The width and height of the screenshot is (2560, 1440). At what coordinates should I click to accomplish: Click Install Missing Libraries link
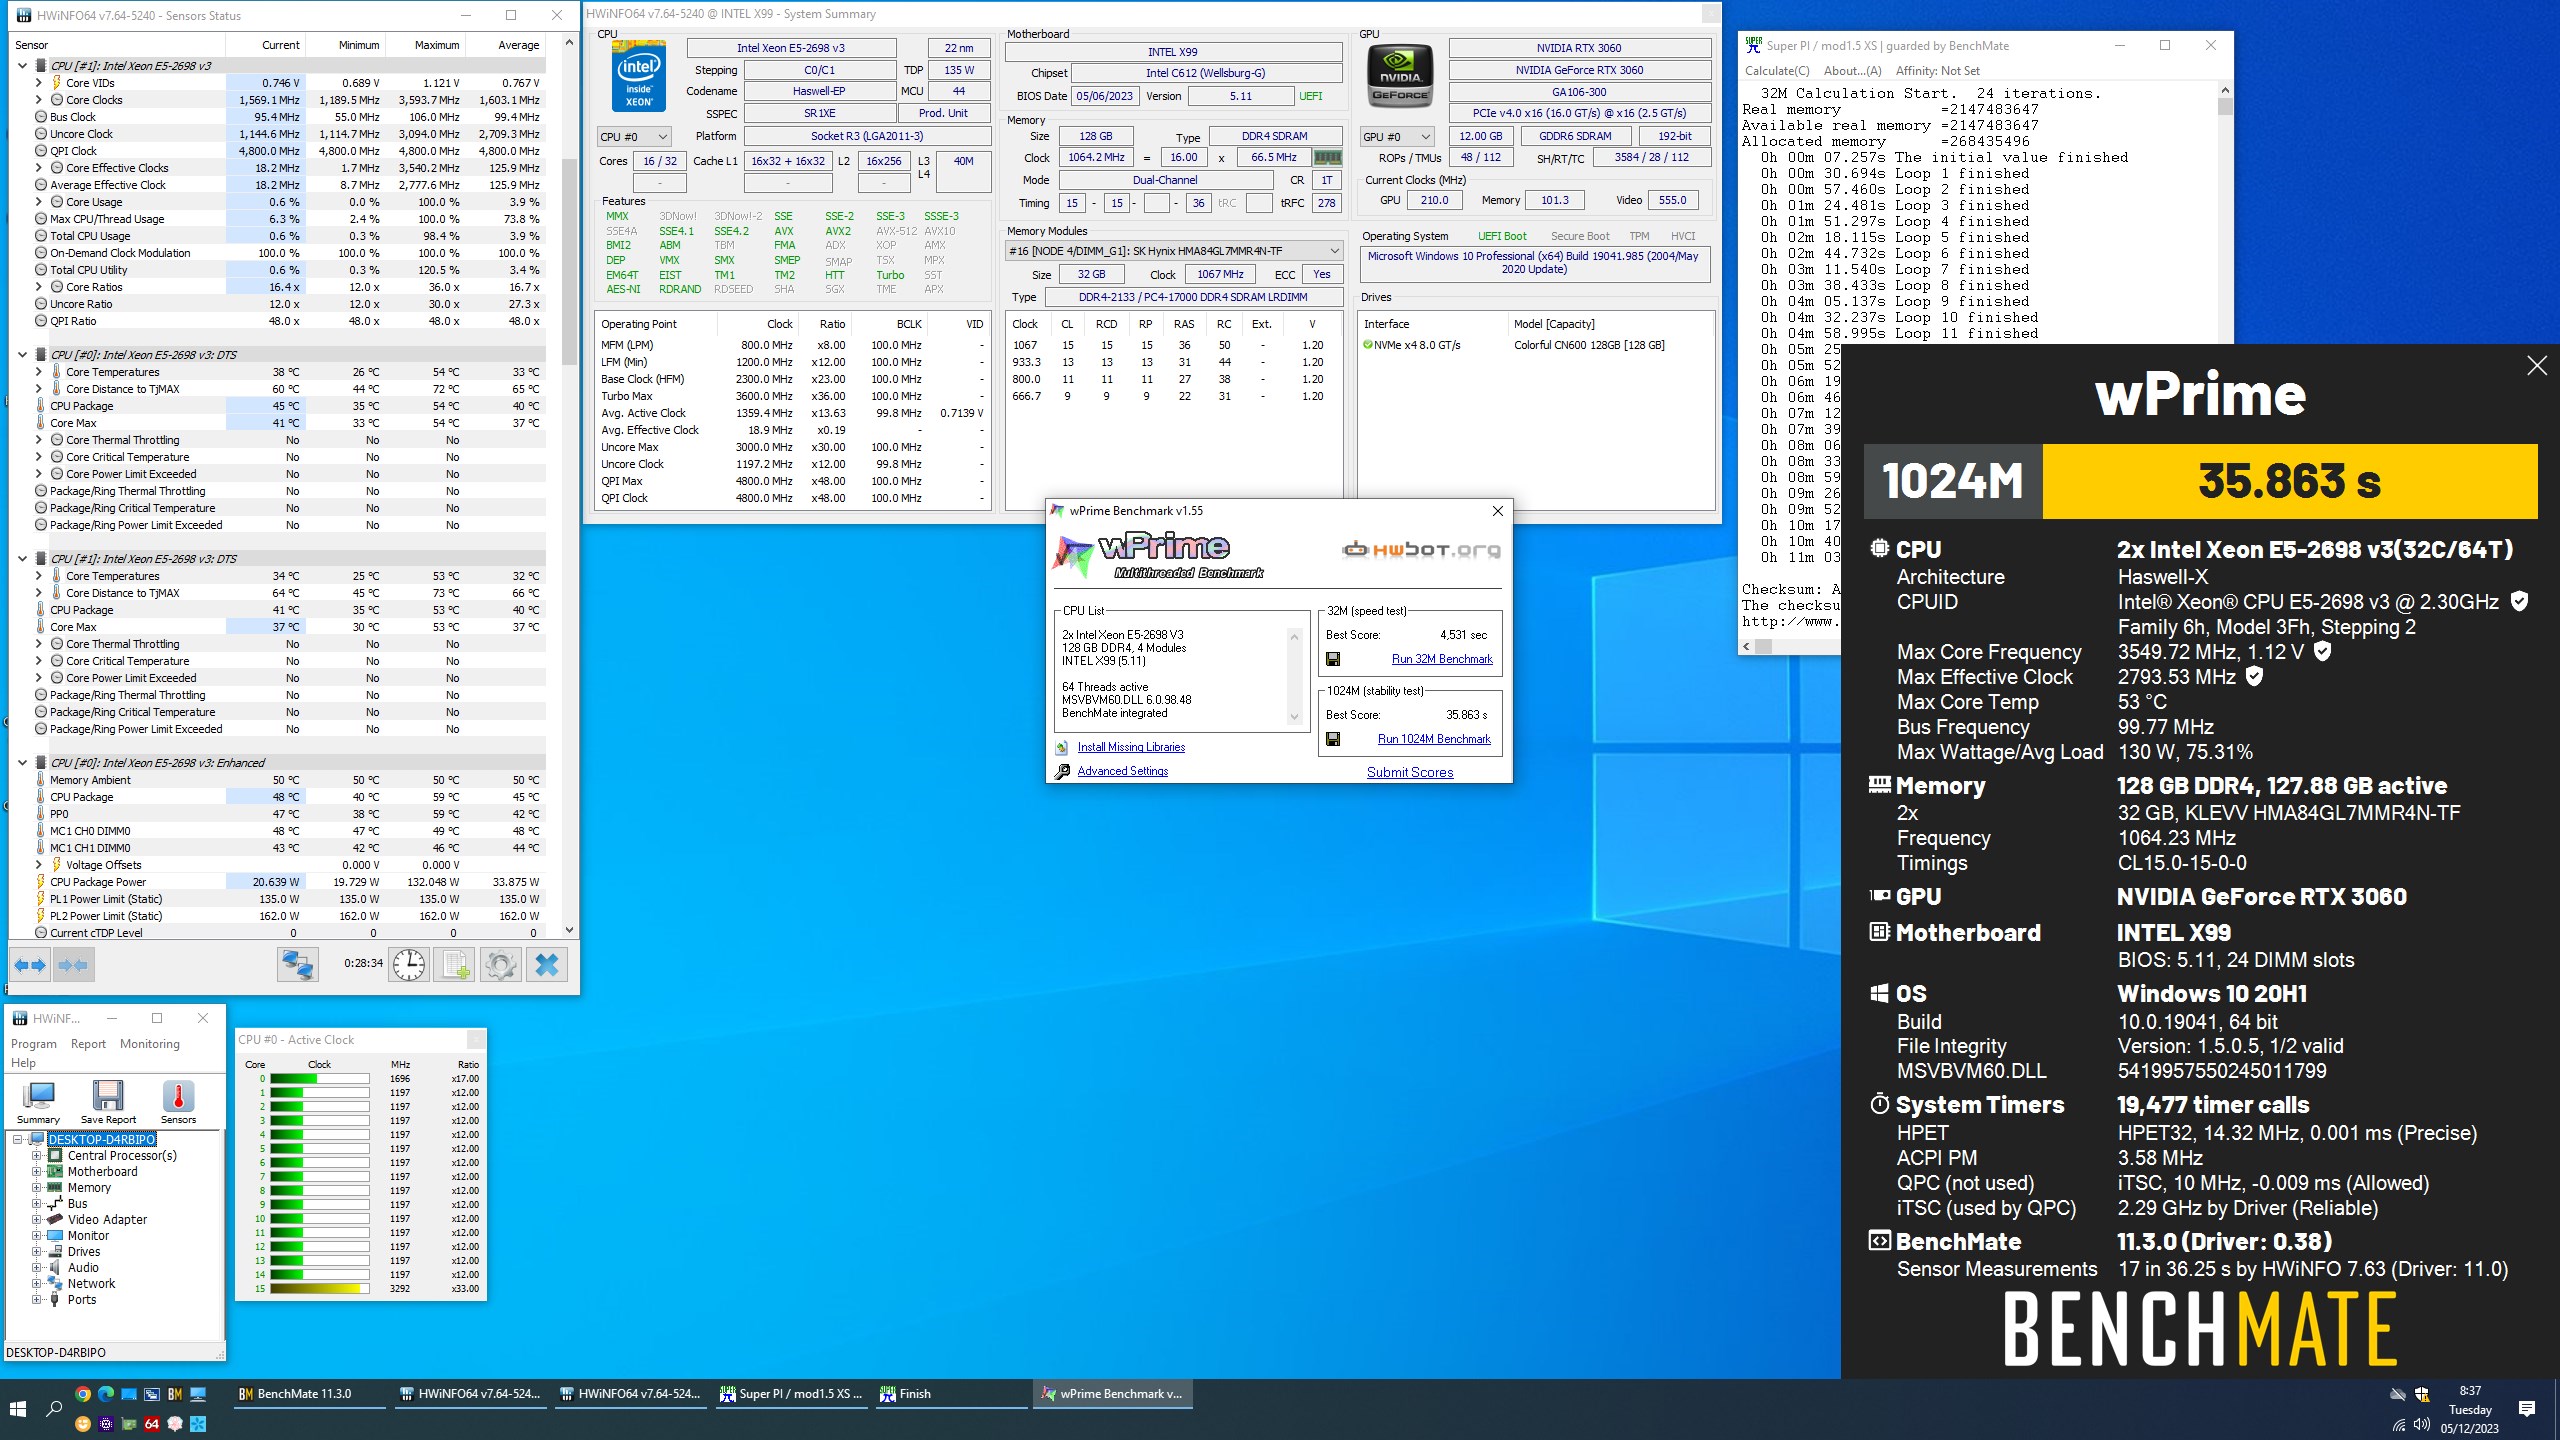pos(1131,748)
